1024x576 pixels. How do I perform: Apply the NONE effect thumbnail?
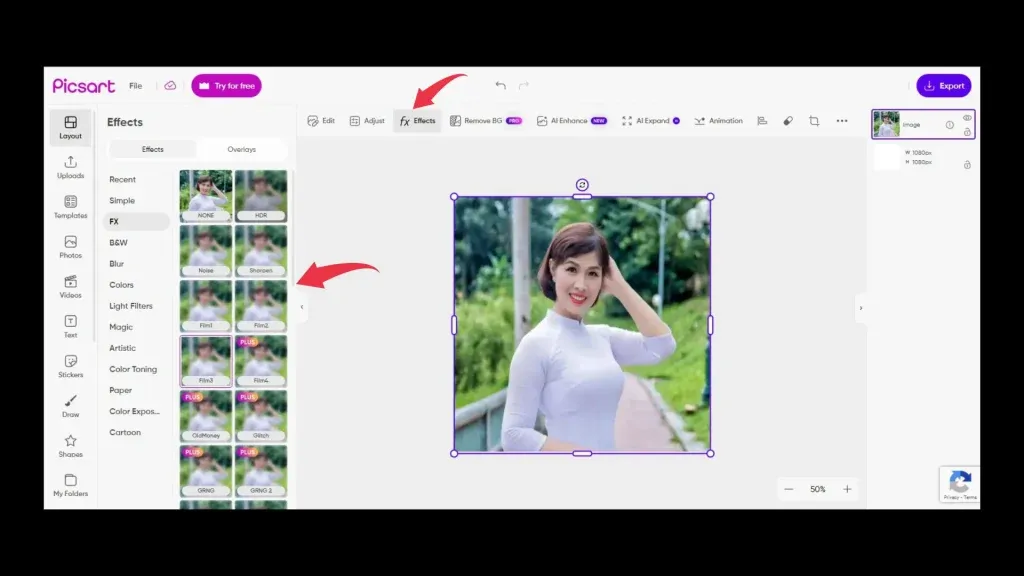coord(206,196)
